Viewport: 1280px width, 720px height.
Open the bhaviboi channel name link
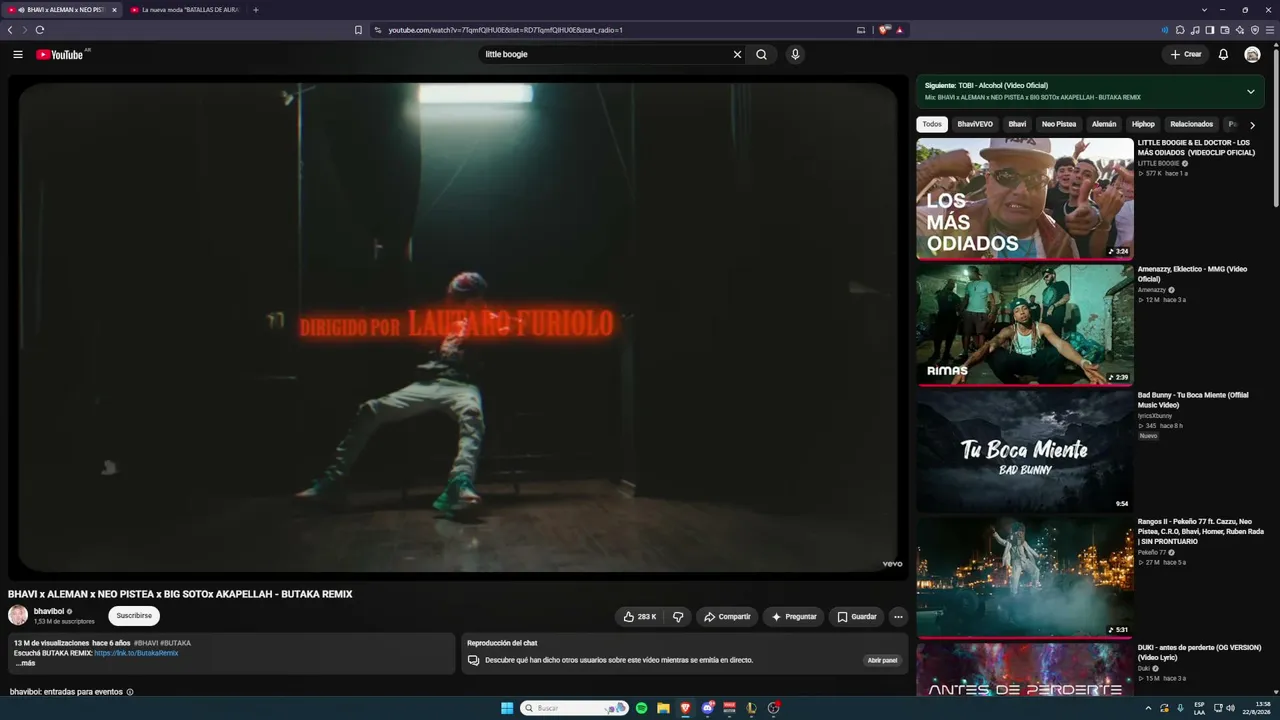(x=49, y=611)
